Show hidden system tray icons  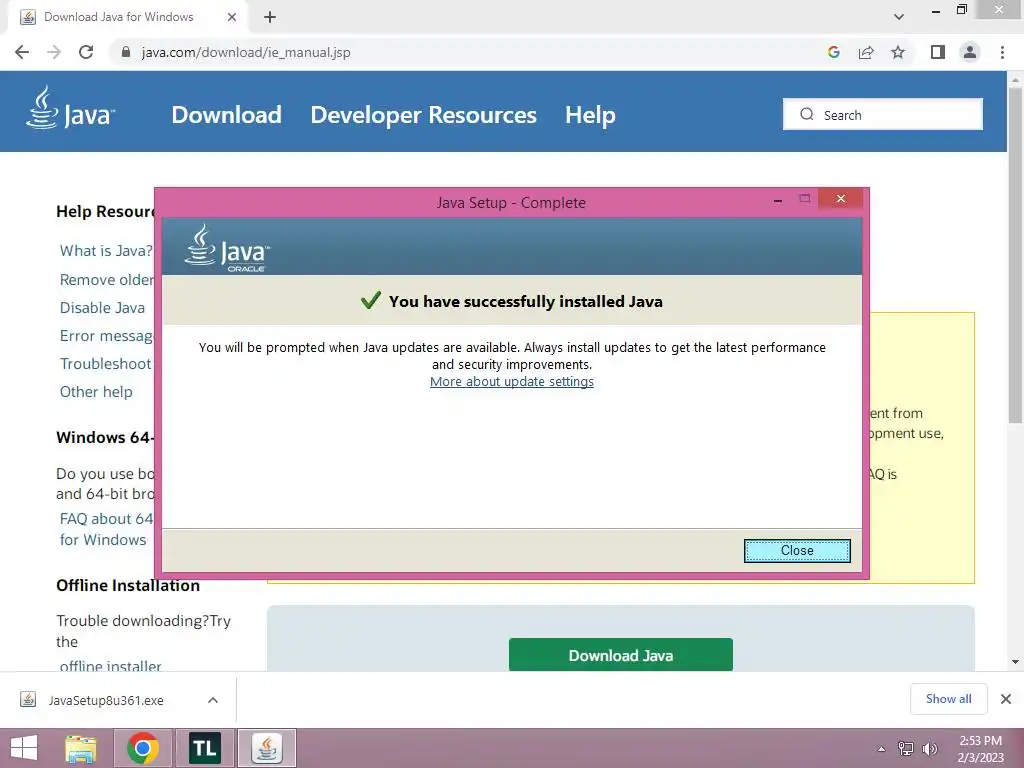[x=882, y=749]
